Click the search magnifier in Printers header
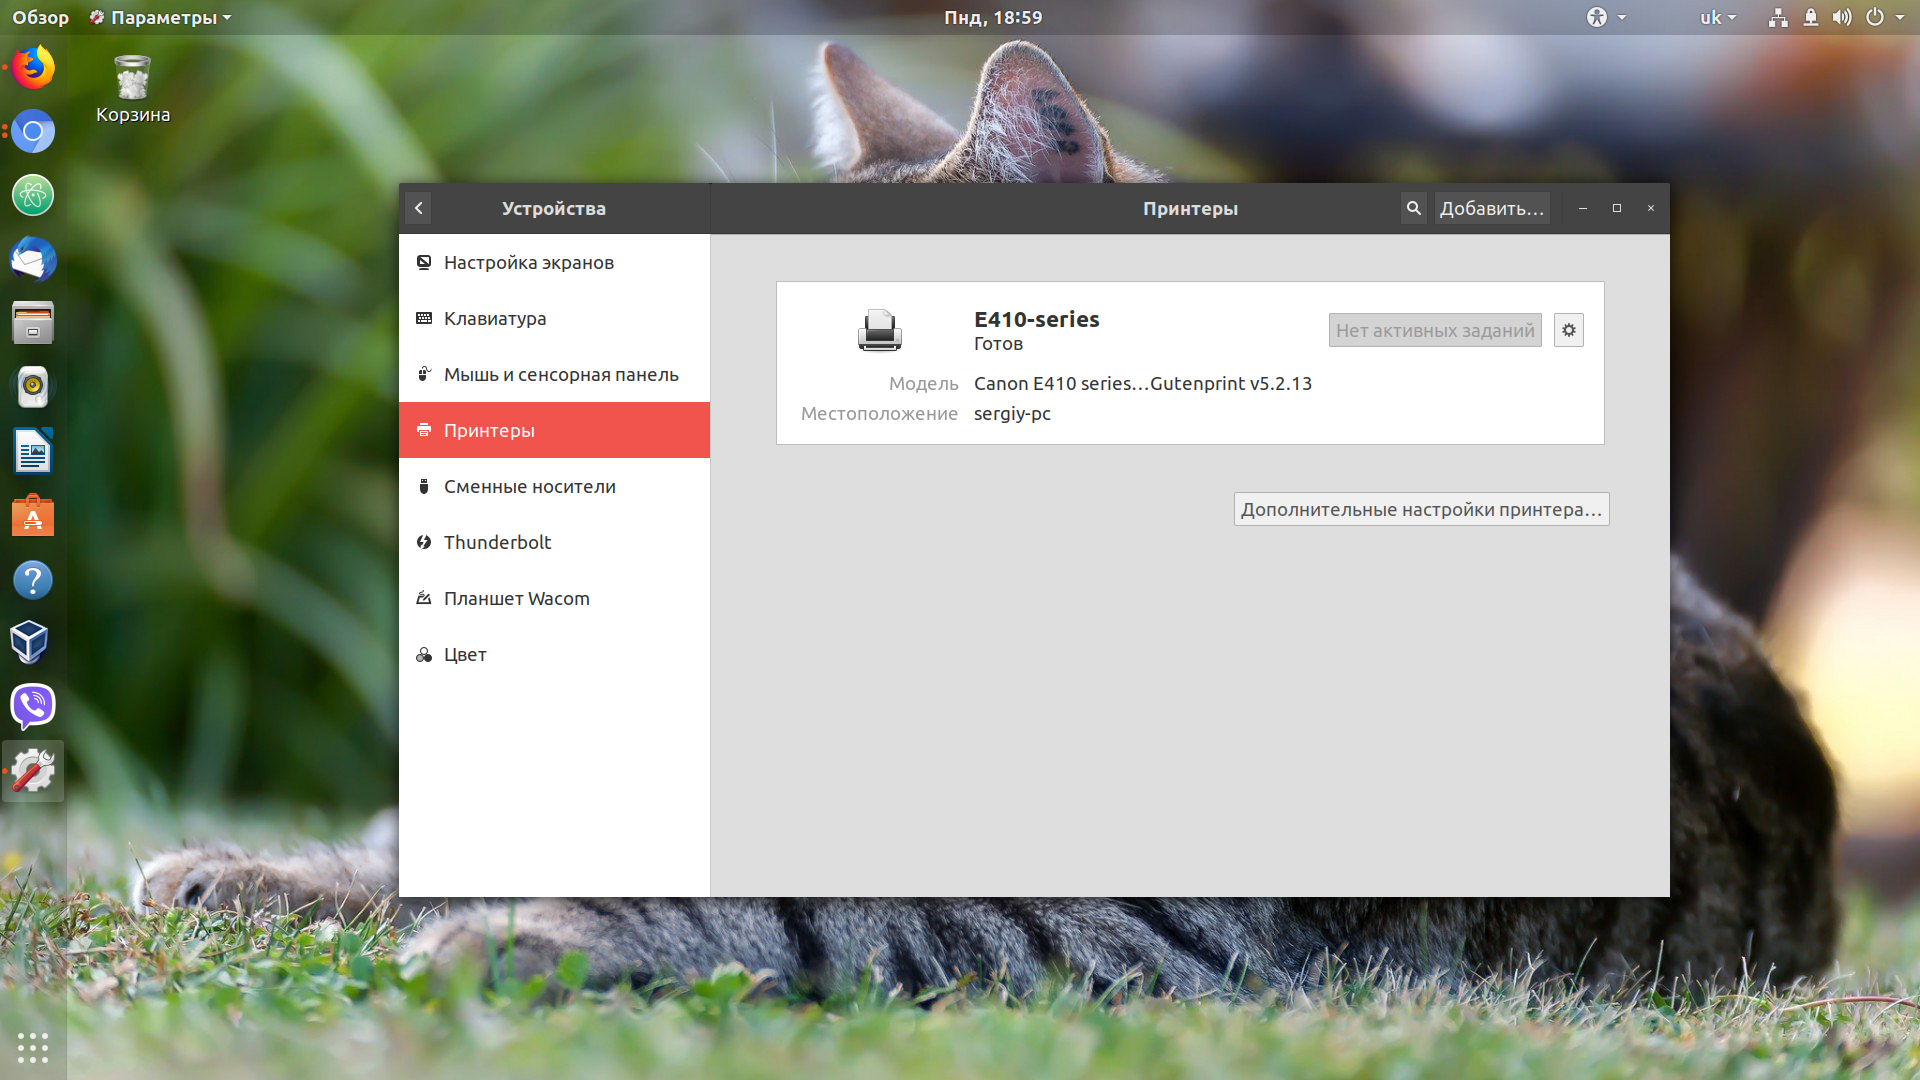The image size is (1920, 1080). pyautogui.click(x=1413, y=208)
